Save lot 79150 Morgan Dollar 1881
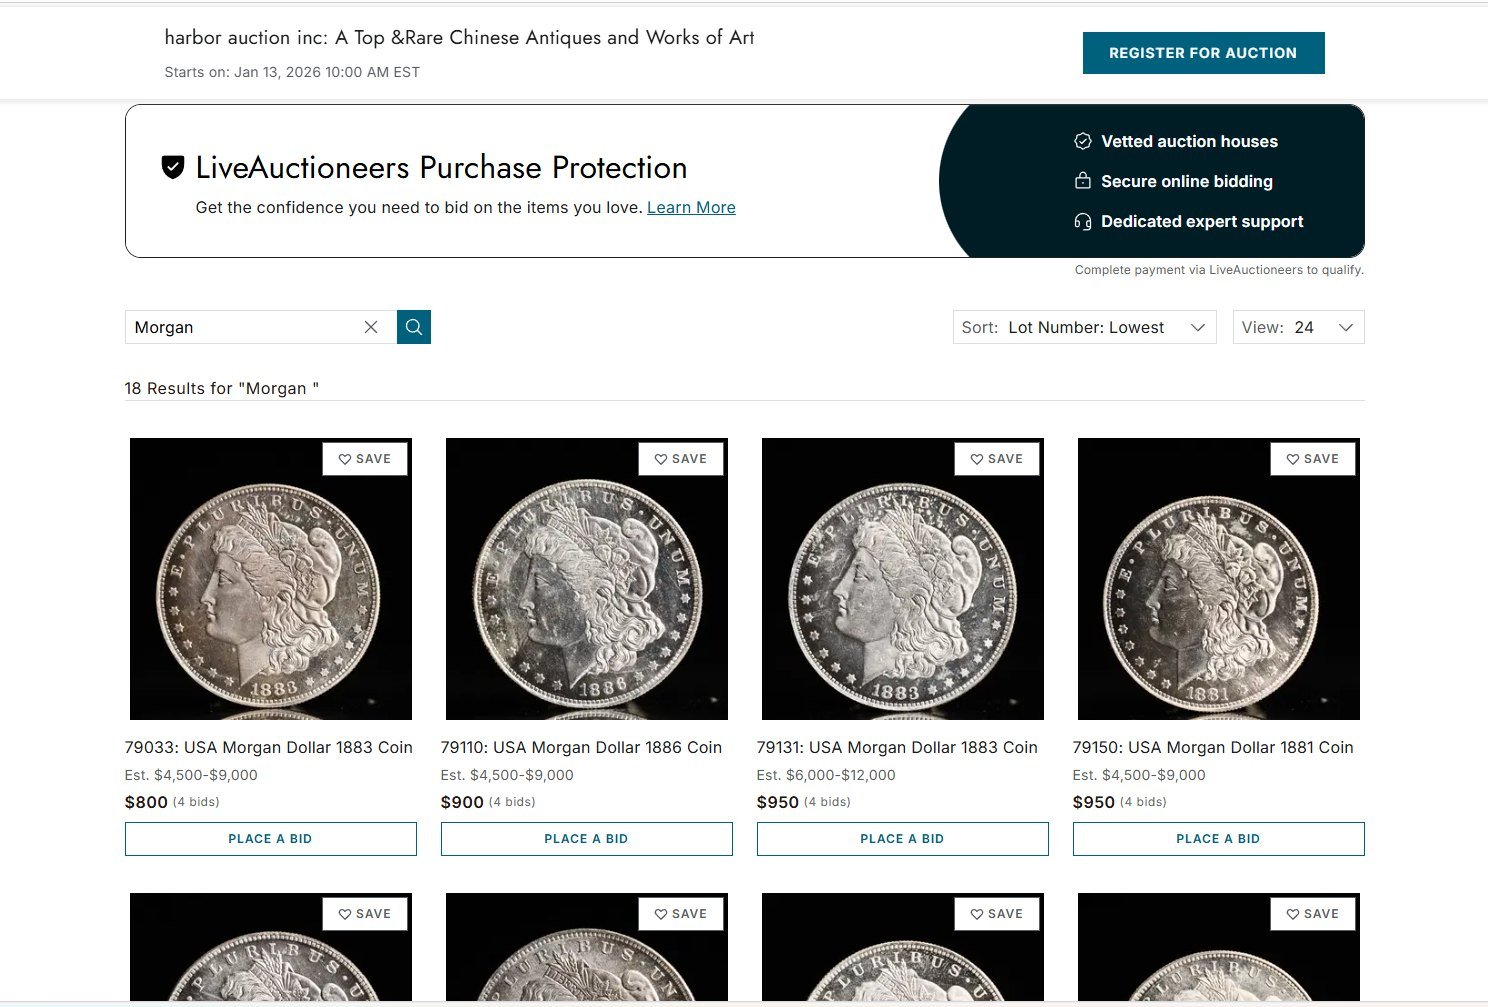The height and width of the screenshot is (1007, 1488). [x=1313, y=459]
